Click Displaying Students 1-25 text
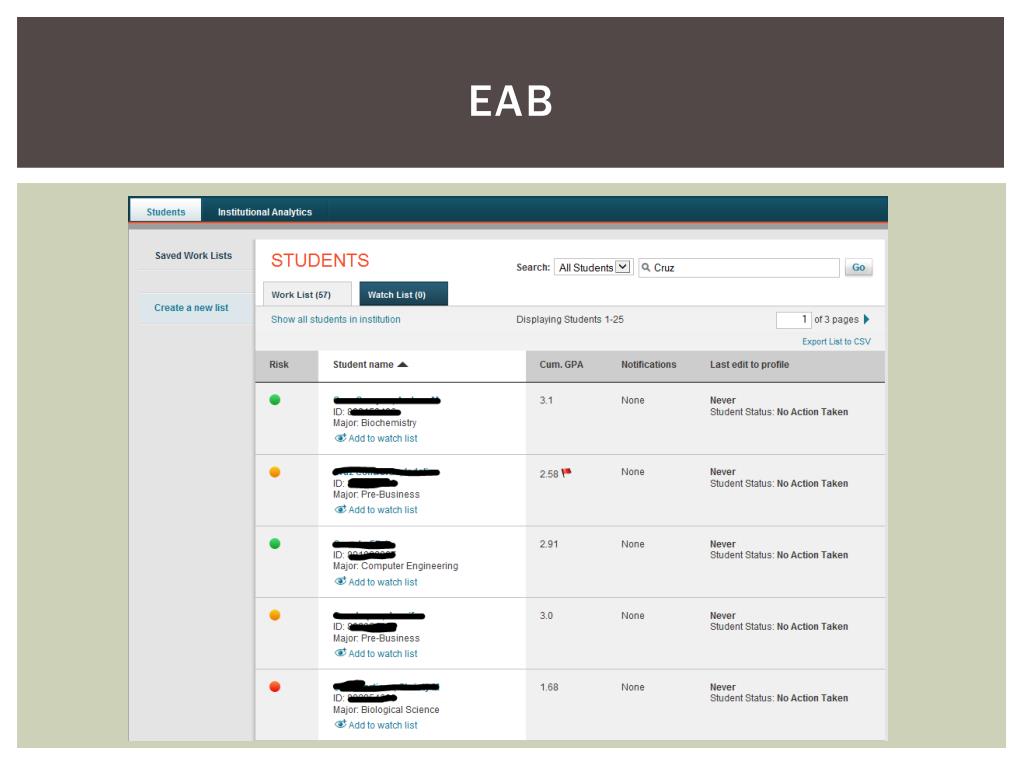 [x=569, y=319]
